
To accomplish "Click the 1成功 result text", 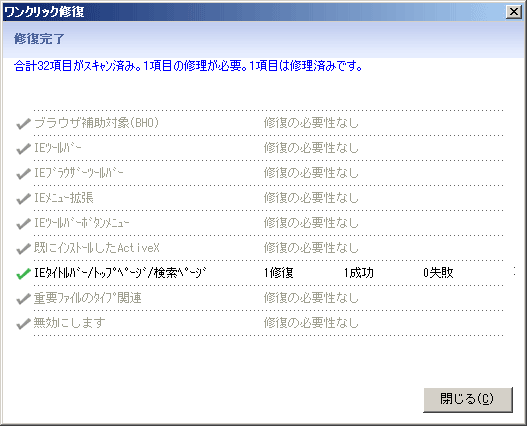I will click(x=358, y=273).
